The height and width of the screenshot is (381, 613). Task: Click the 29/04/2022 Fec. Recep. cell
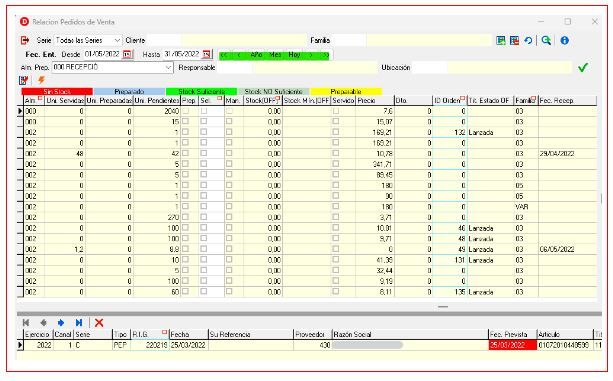coord(567,154)
